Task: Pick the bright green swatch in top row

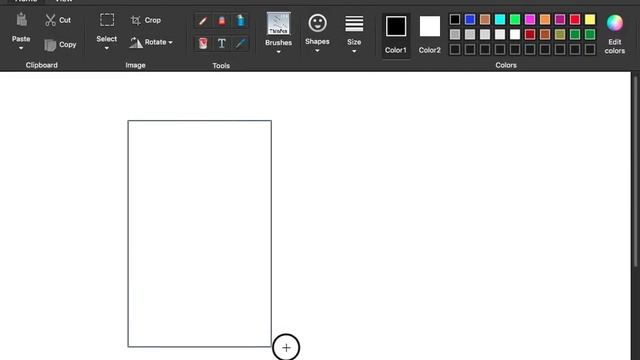Action: (515, 19)
